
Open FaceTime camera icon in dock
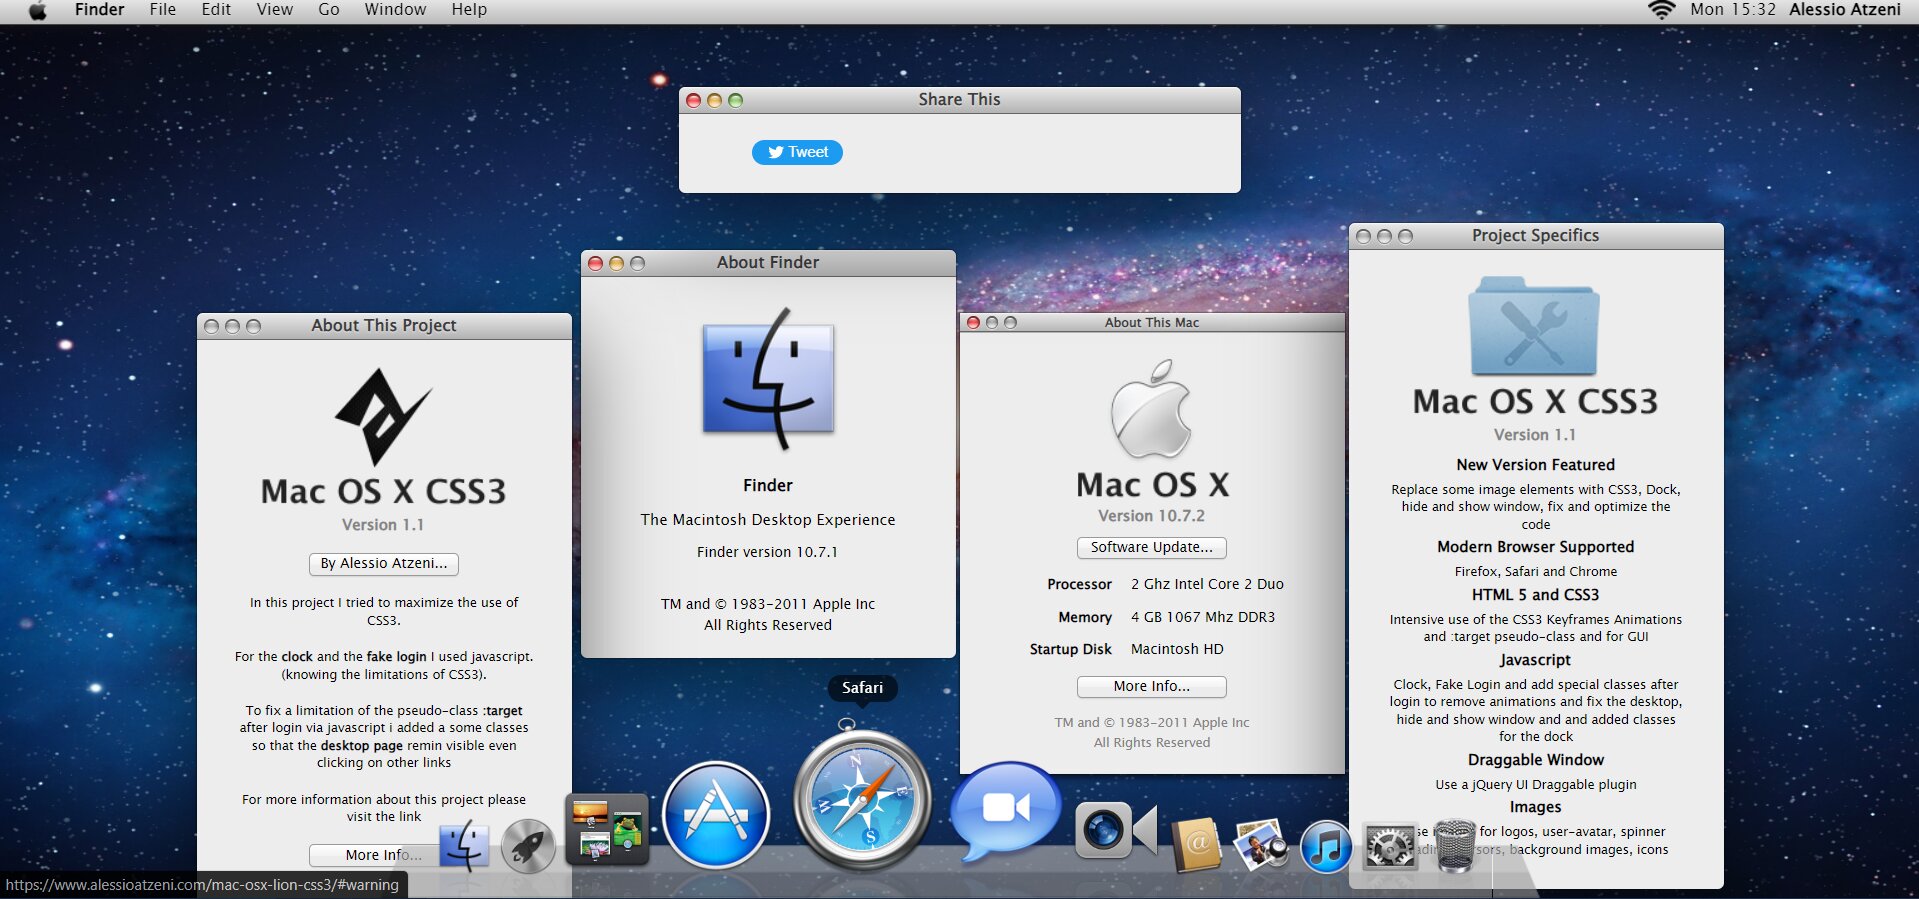pos(1116,830)
